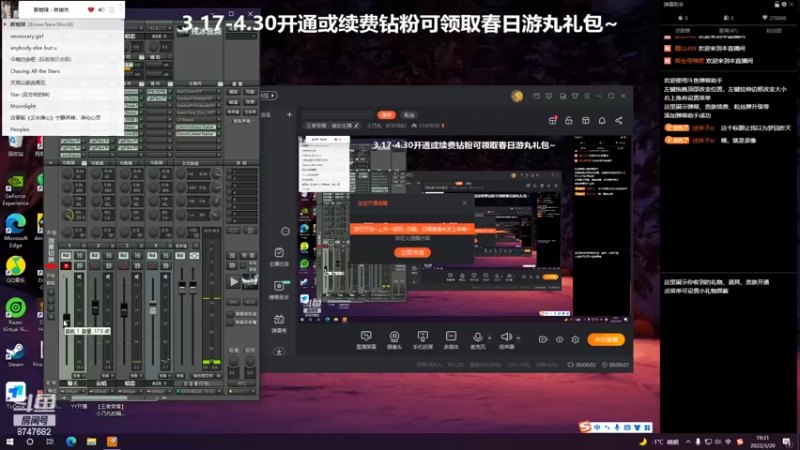Click the Aux 1 track volume fader
Image resolution: width=800 pixels, height=450 pixels.
(x=153, y=308)
